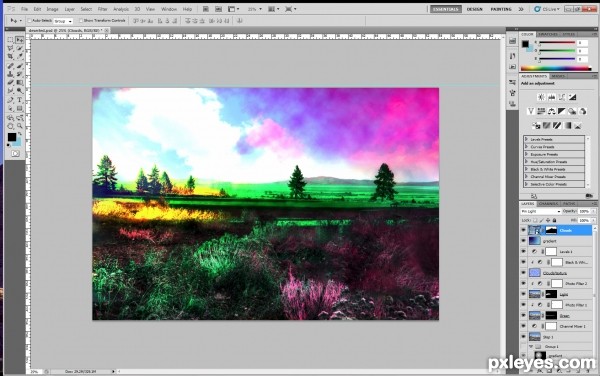The height and width of the screenshot is (376, 600).
Task: Enable the Auto-Select checkbox
Action: [29, 21]
